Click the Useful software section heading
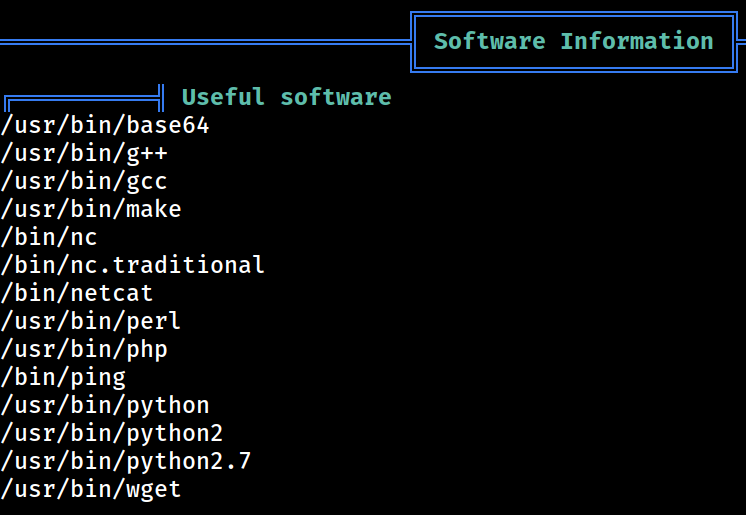The image size is (746, 515). coord(286,97)
